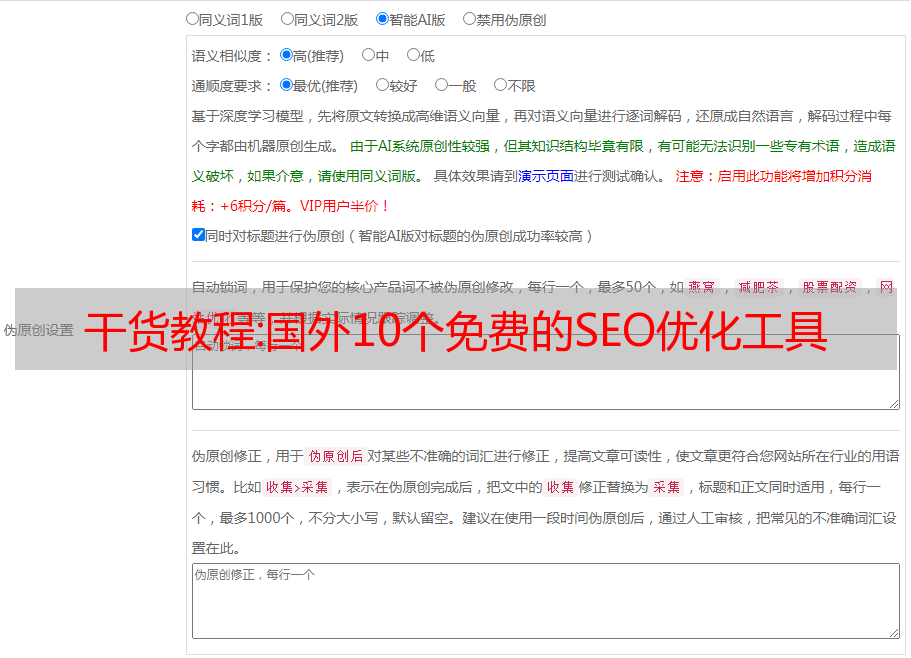Set 通顺度要求 to 最优(推荐)
The height and width of the screenshot is (658, 911).
coord(286,85)
